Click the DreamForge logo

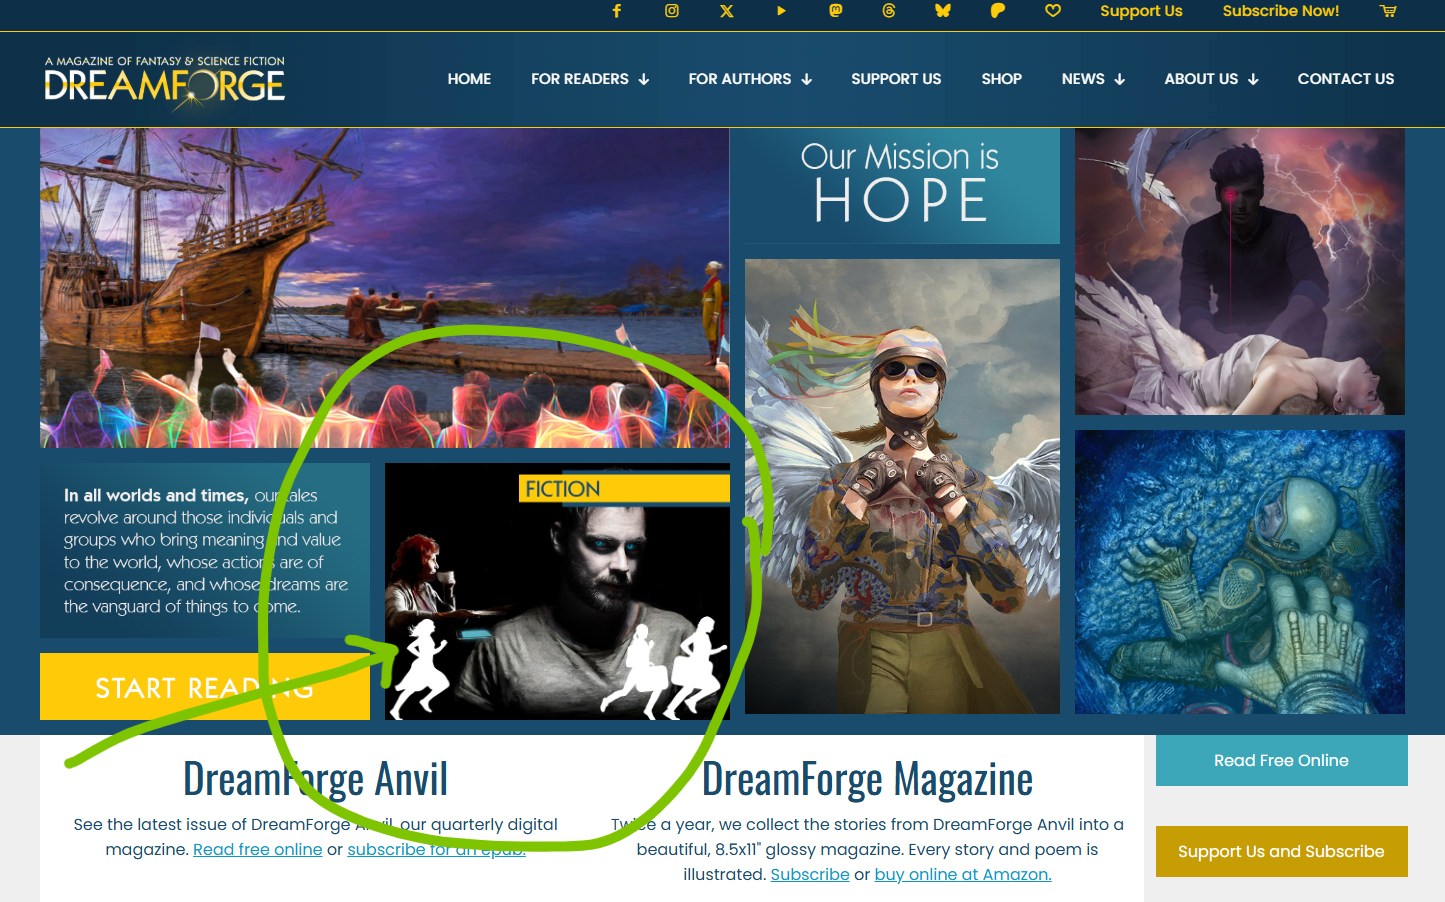(x=164, y=79)
